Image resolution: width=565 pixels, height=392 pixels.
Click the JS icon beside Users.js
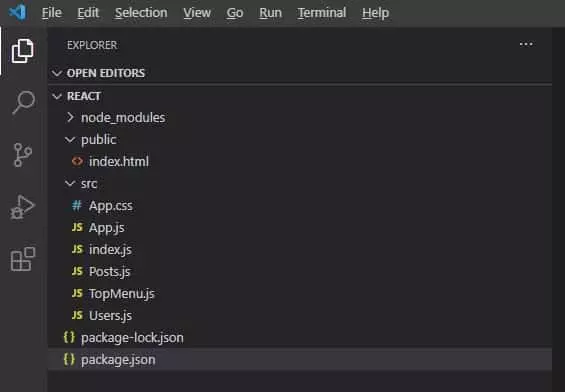tap(77, 315)
